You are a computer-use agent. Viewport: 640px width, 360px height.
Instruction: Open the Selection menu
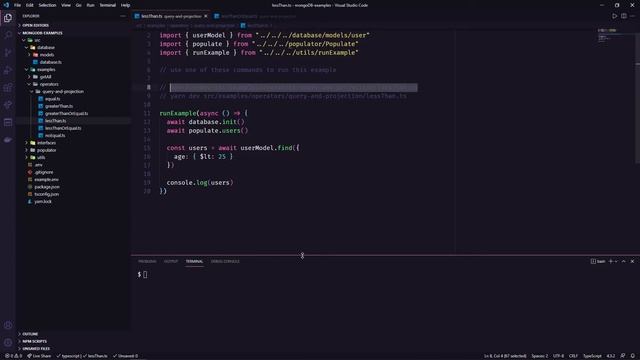pos(47,5)
